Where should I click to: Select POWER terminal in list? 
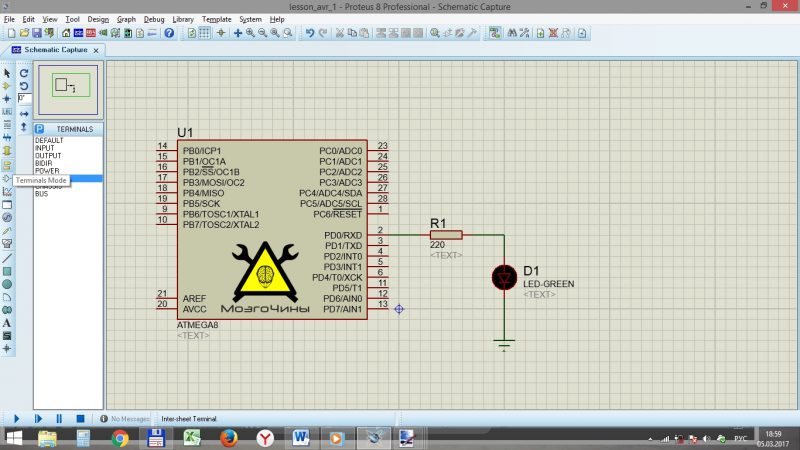click(x=47, y=171)
